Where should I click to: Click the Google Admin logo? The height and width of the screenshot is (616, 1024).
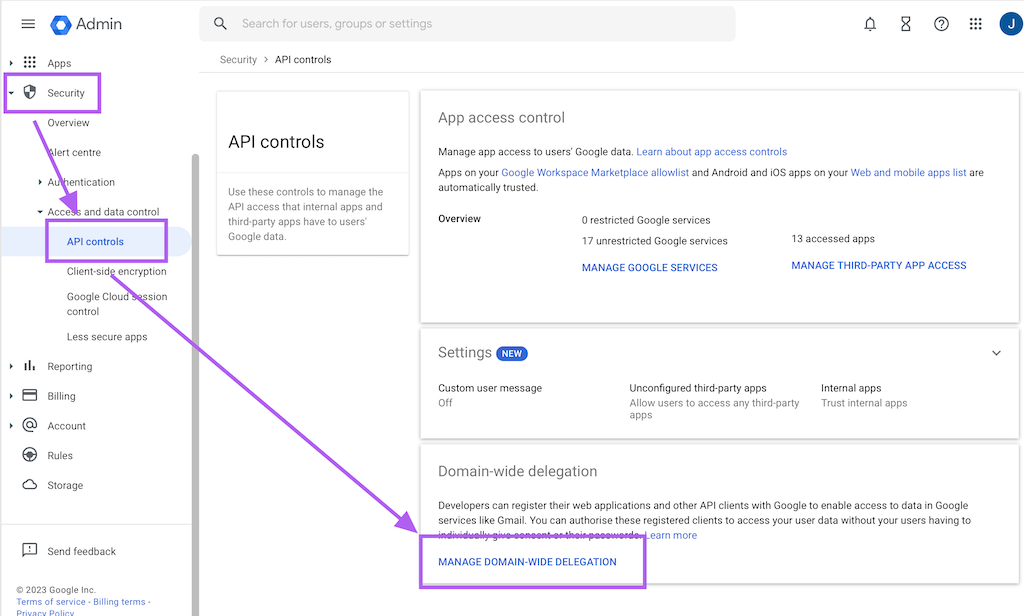click(x=86, y=24)
